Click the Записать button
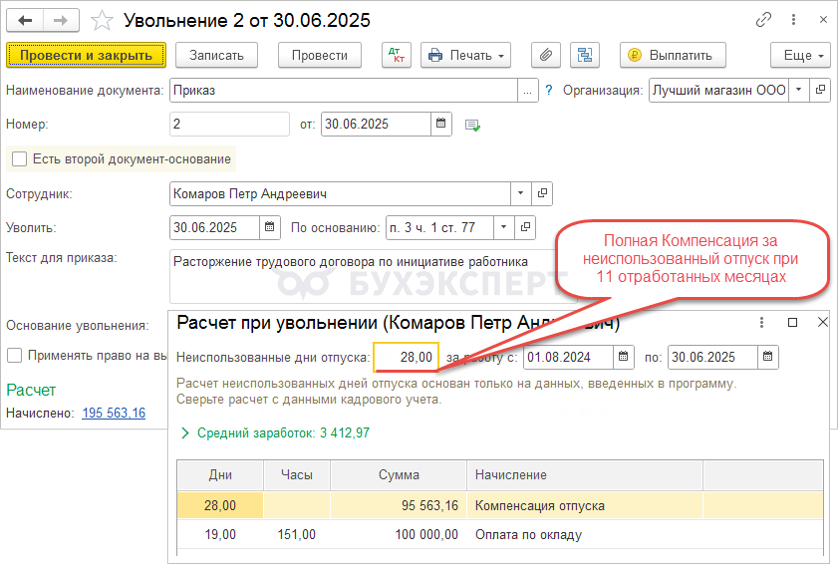The image size is (838, 568). point(216,55)
